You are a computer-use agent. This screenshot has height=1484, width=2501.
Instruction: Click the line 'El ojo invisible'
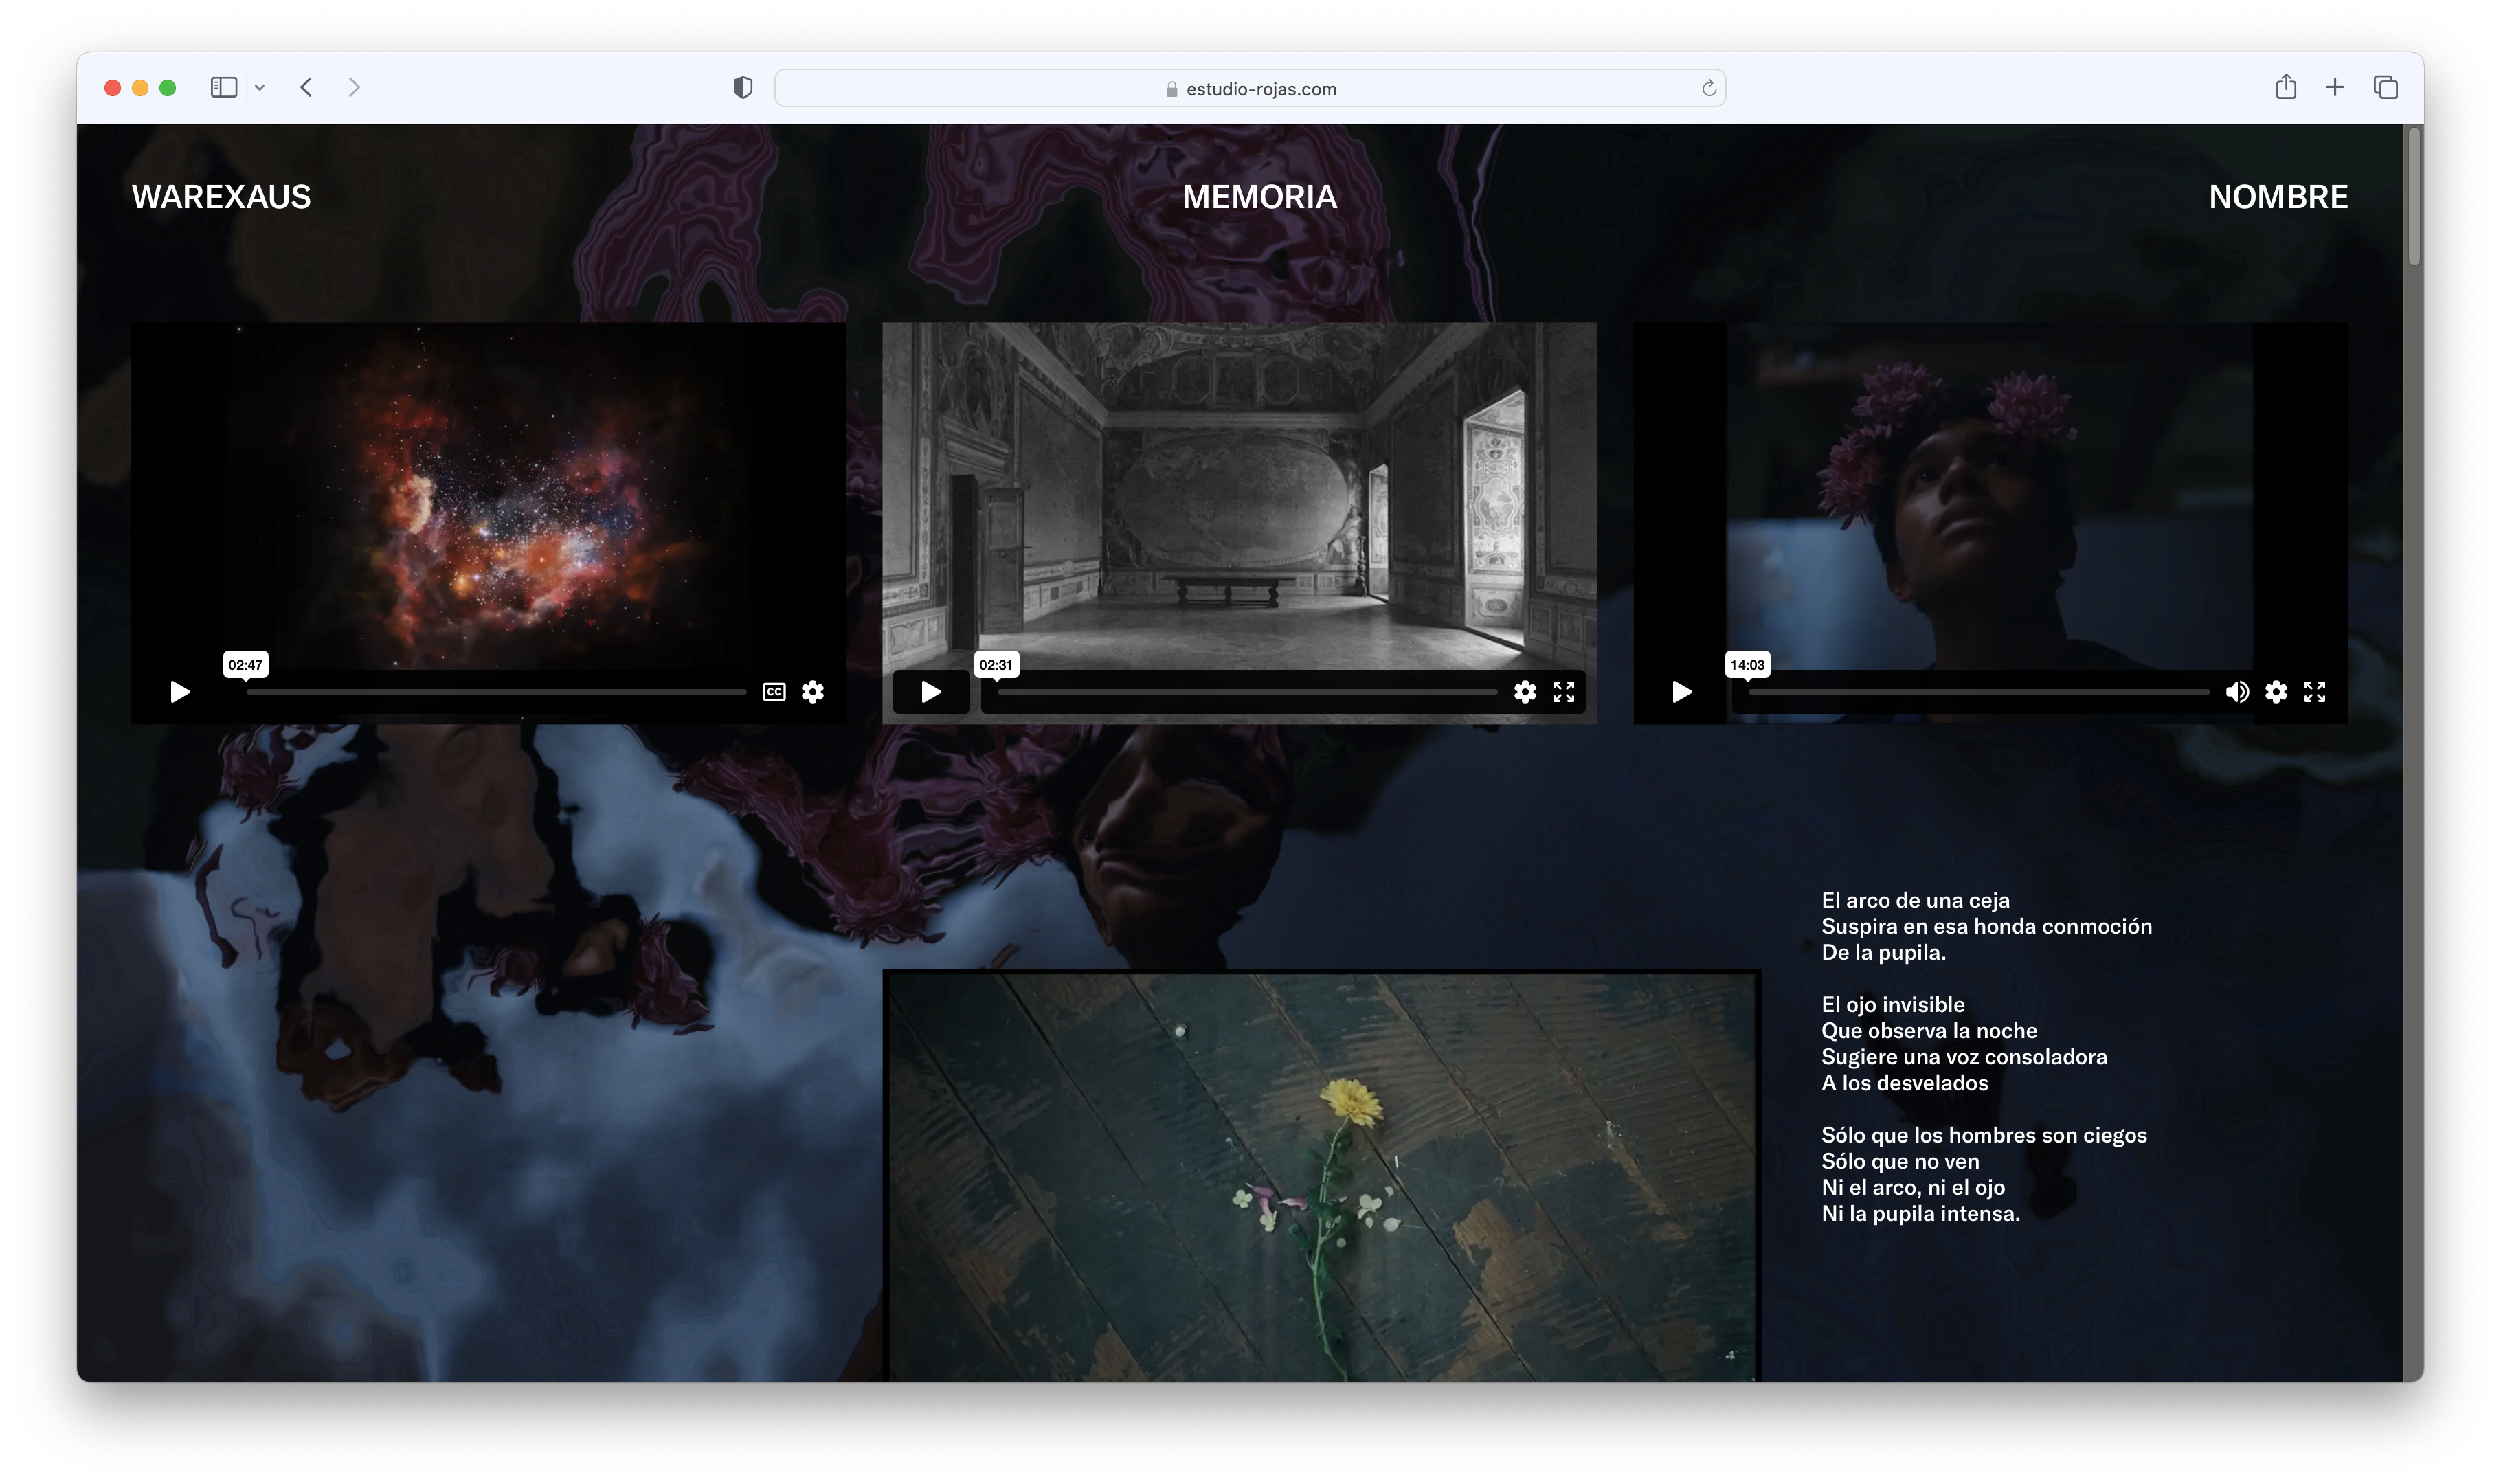coord(1893,1005)
